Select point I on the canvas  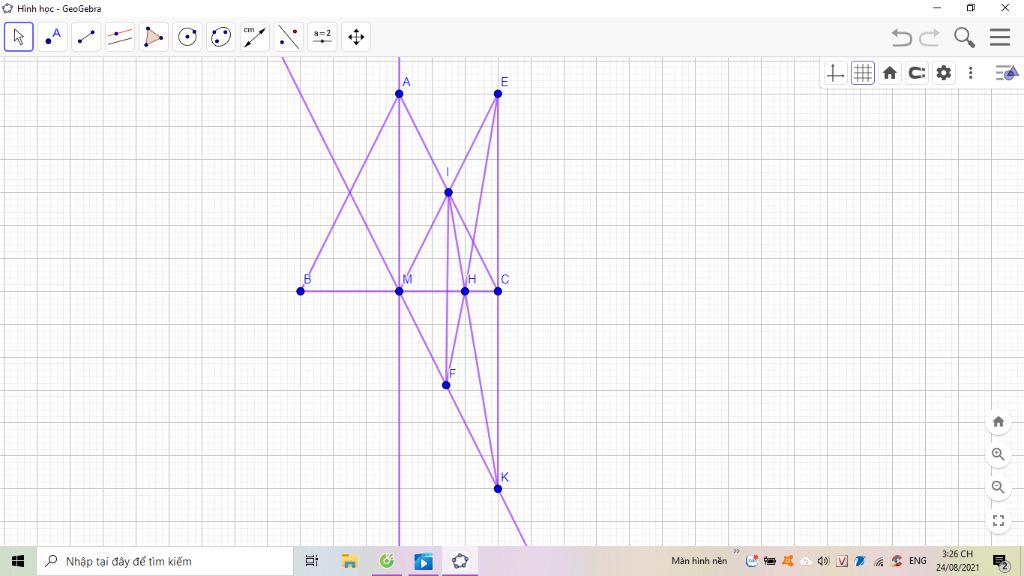[x=448, y=193]
